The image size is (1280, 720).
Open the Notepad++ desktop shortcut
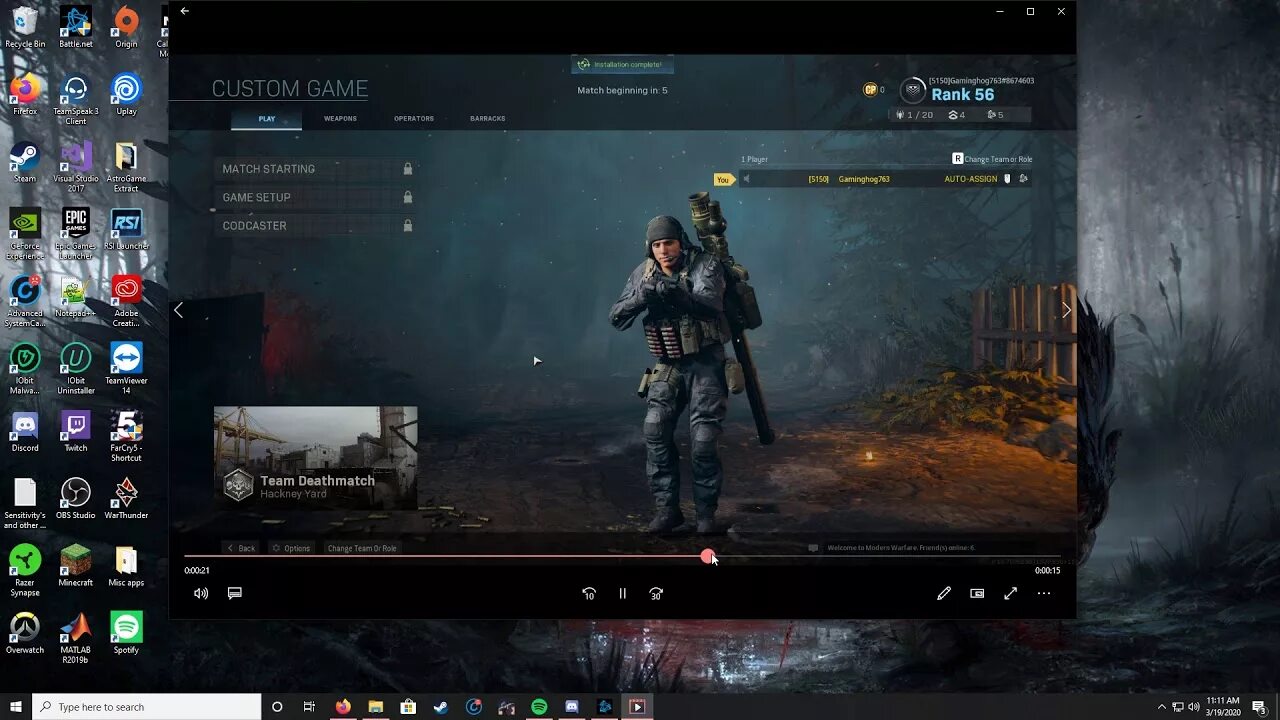76,296
